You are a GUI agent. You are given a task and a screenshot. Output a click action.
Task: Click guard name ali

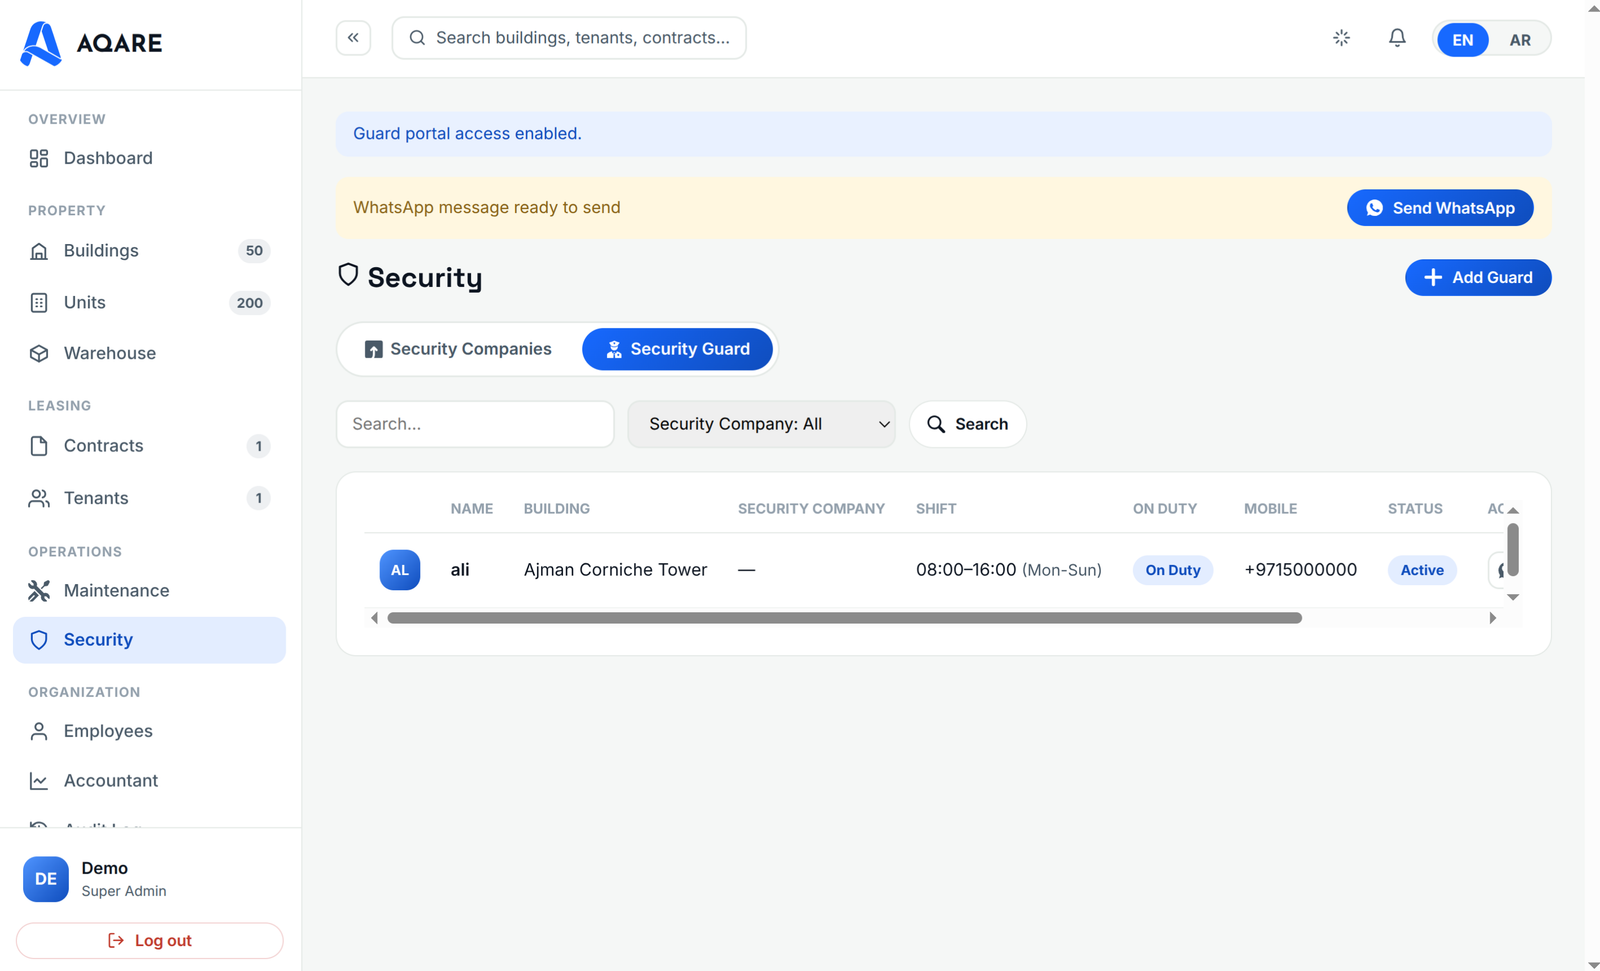coord(460,570)
